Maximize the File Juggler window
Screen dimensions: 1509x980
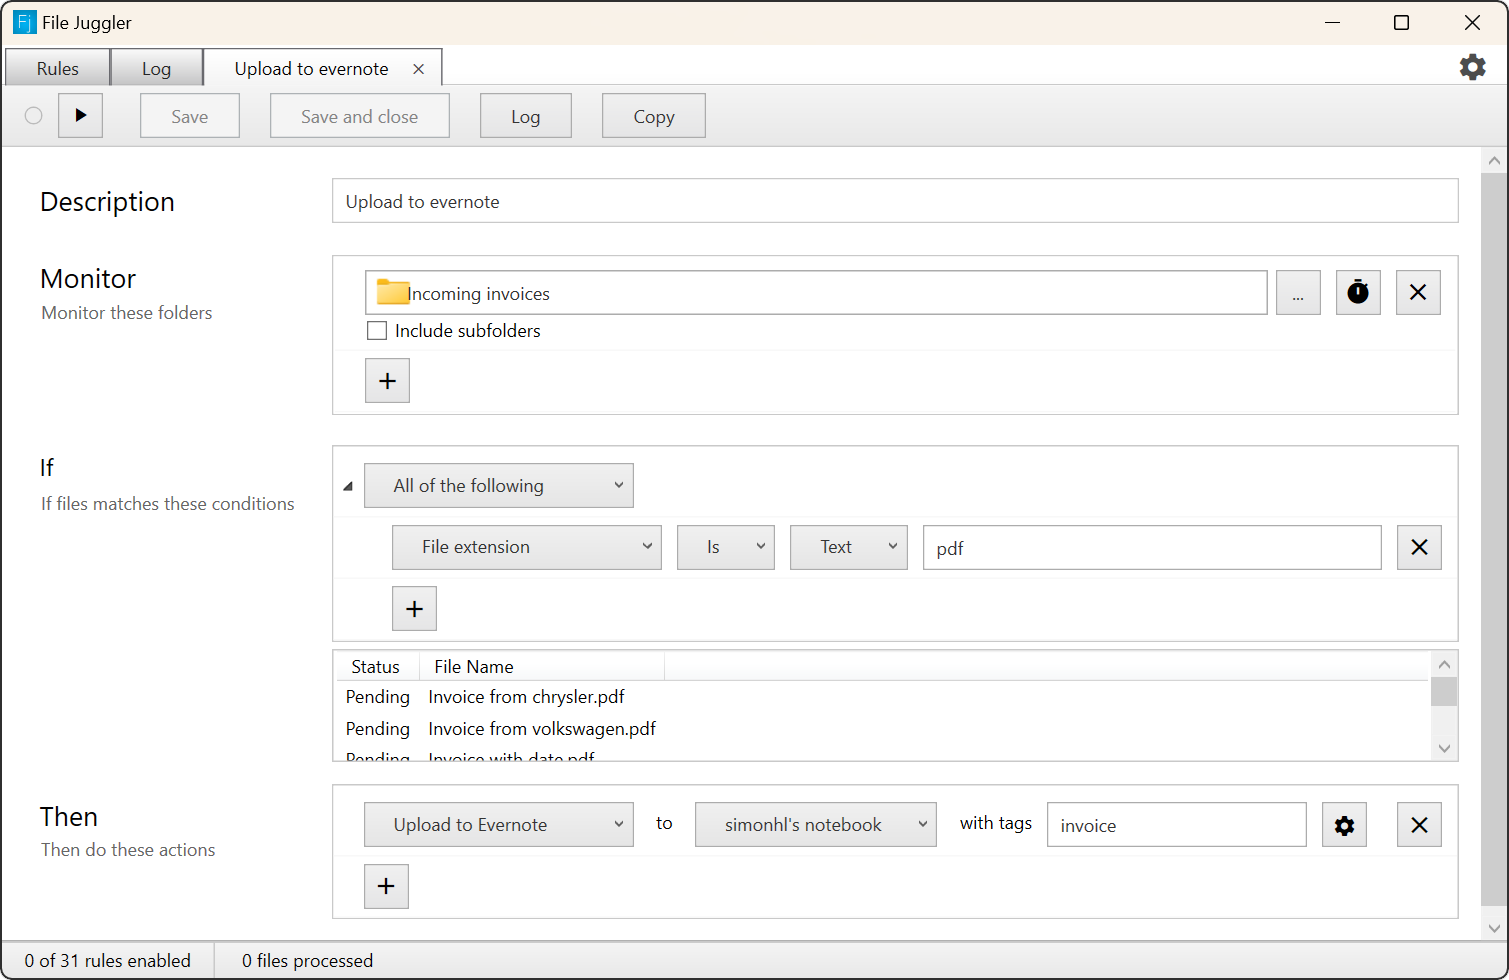(x=1402, y=22)
